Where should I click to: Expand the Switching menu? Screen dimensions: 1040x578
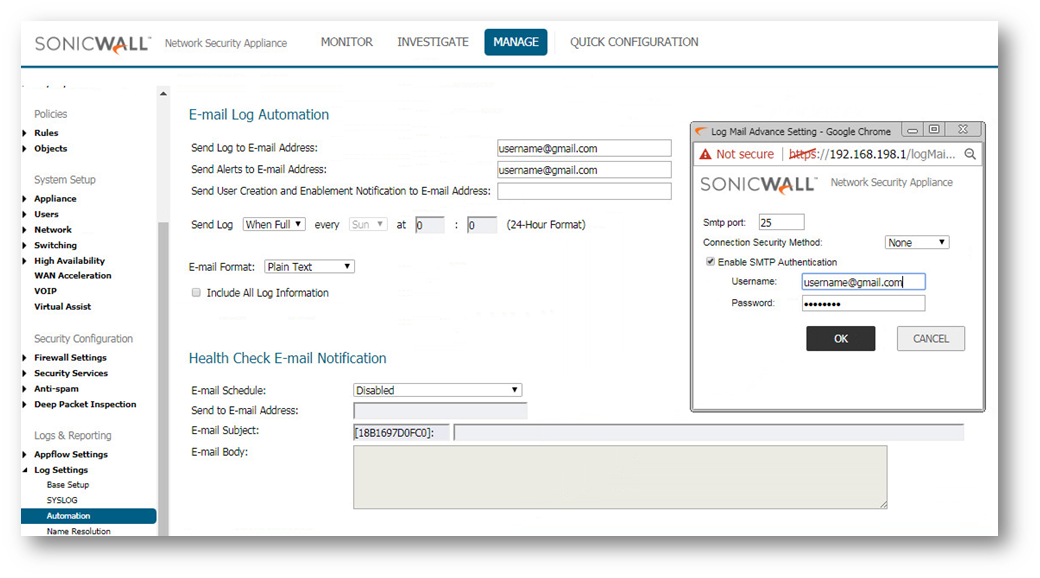55,245
